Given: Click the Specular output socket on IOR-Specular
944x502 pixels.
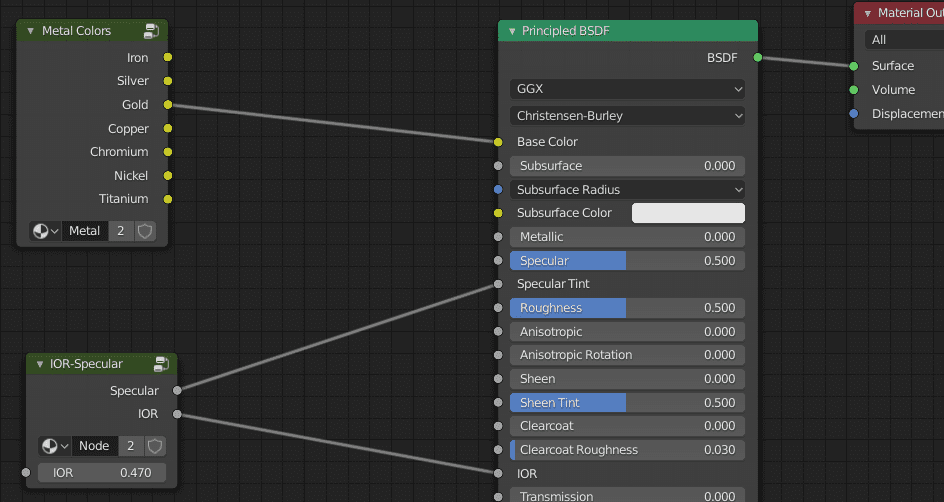Looking at the screenshot, I should tap(177, 390).
